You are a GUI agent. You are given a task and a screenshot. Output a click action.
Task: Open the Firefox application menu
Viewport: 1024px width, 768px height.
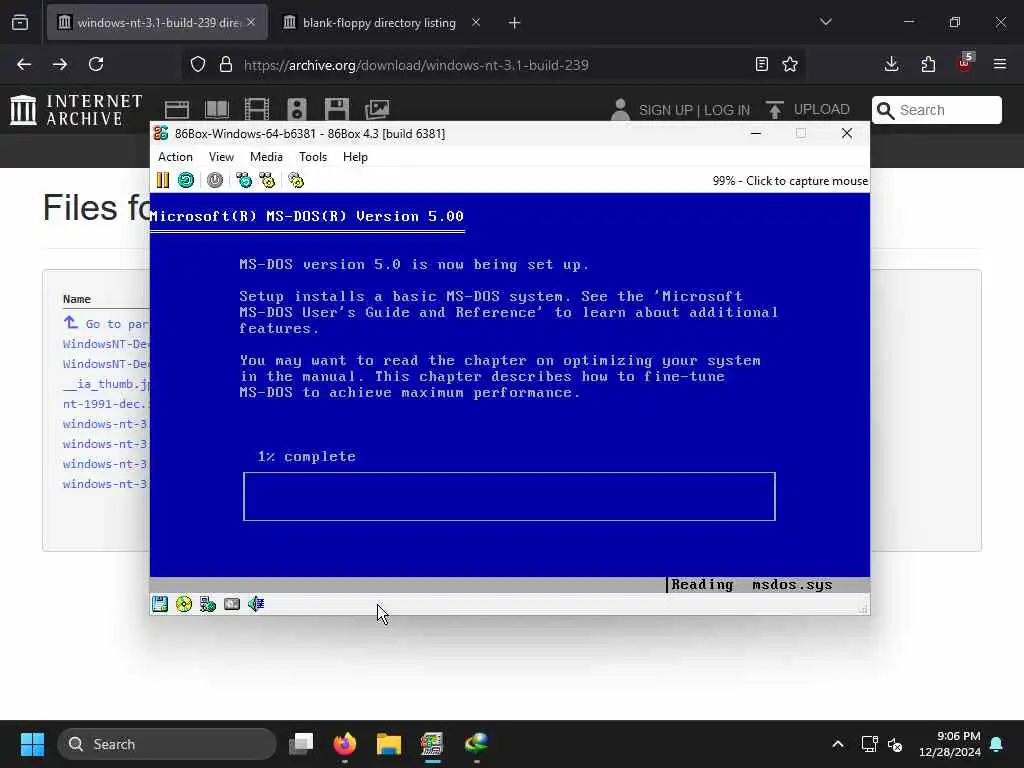tap(1000, 64)
